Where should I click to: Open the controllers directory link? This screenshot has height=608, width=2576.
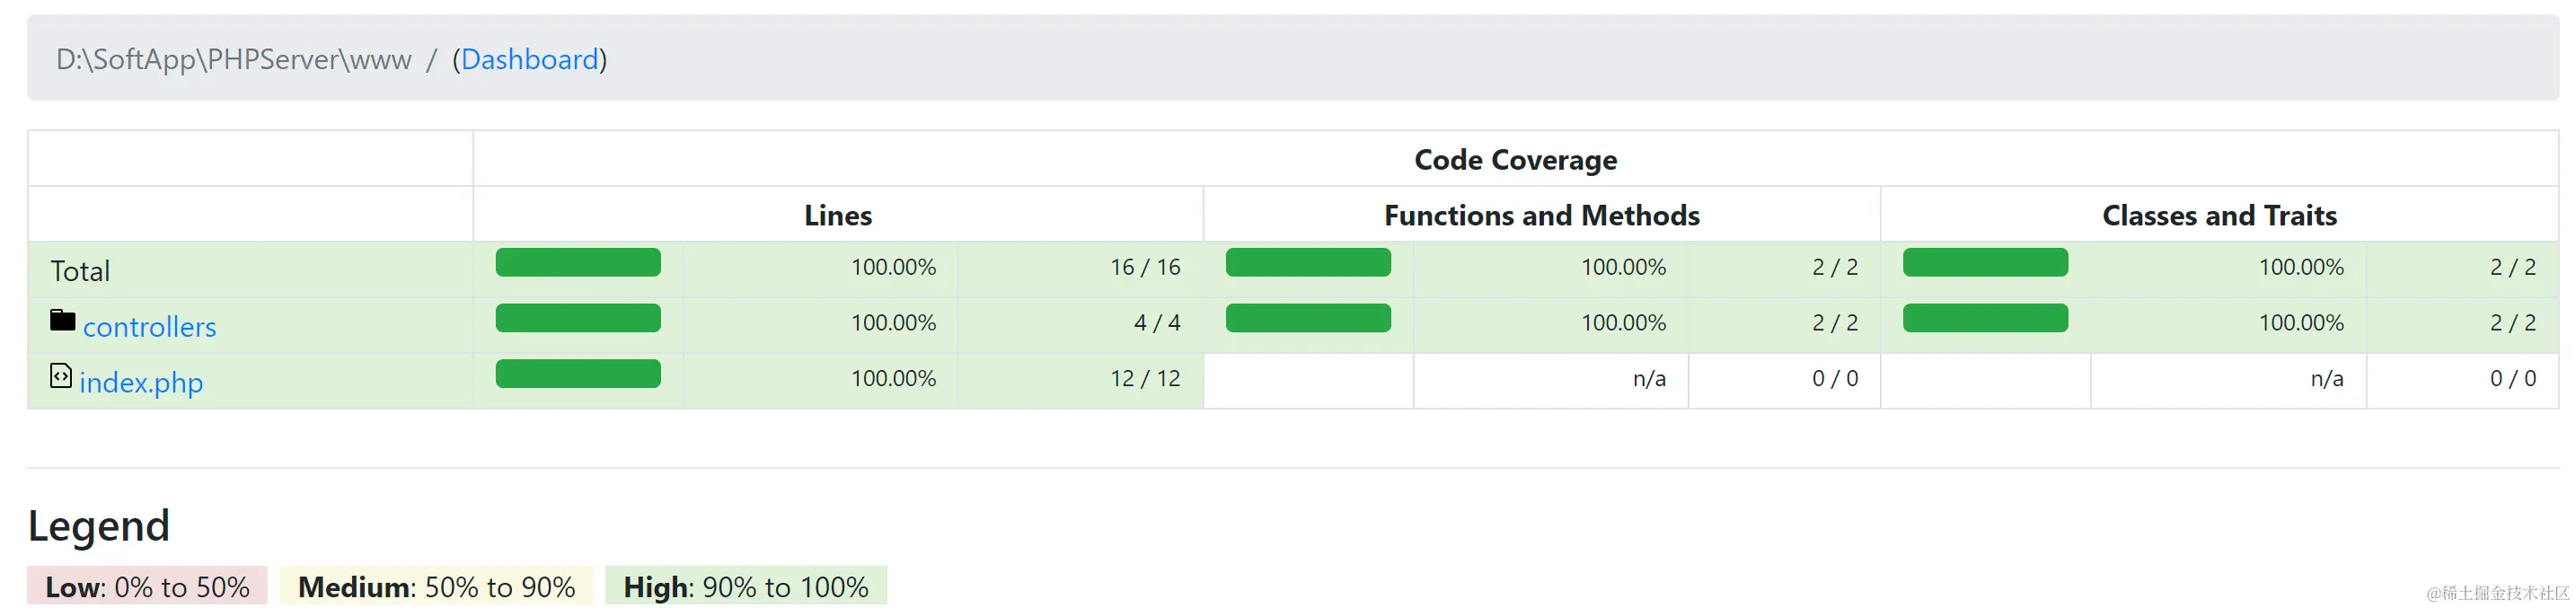point(150,327)
